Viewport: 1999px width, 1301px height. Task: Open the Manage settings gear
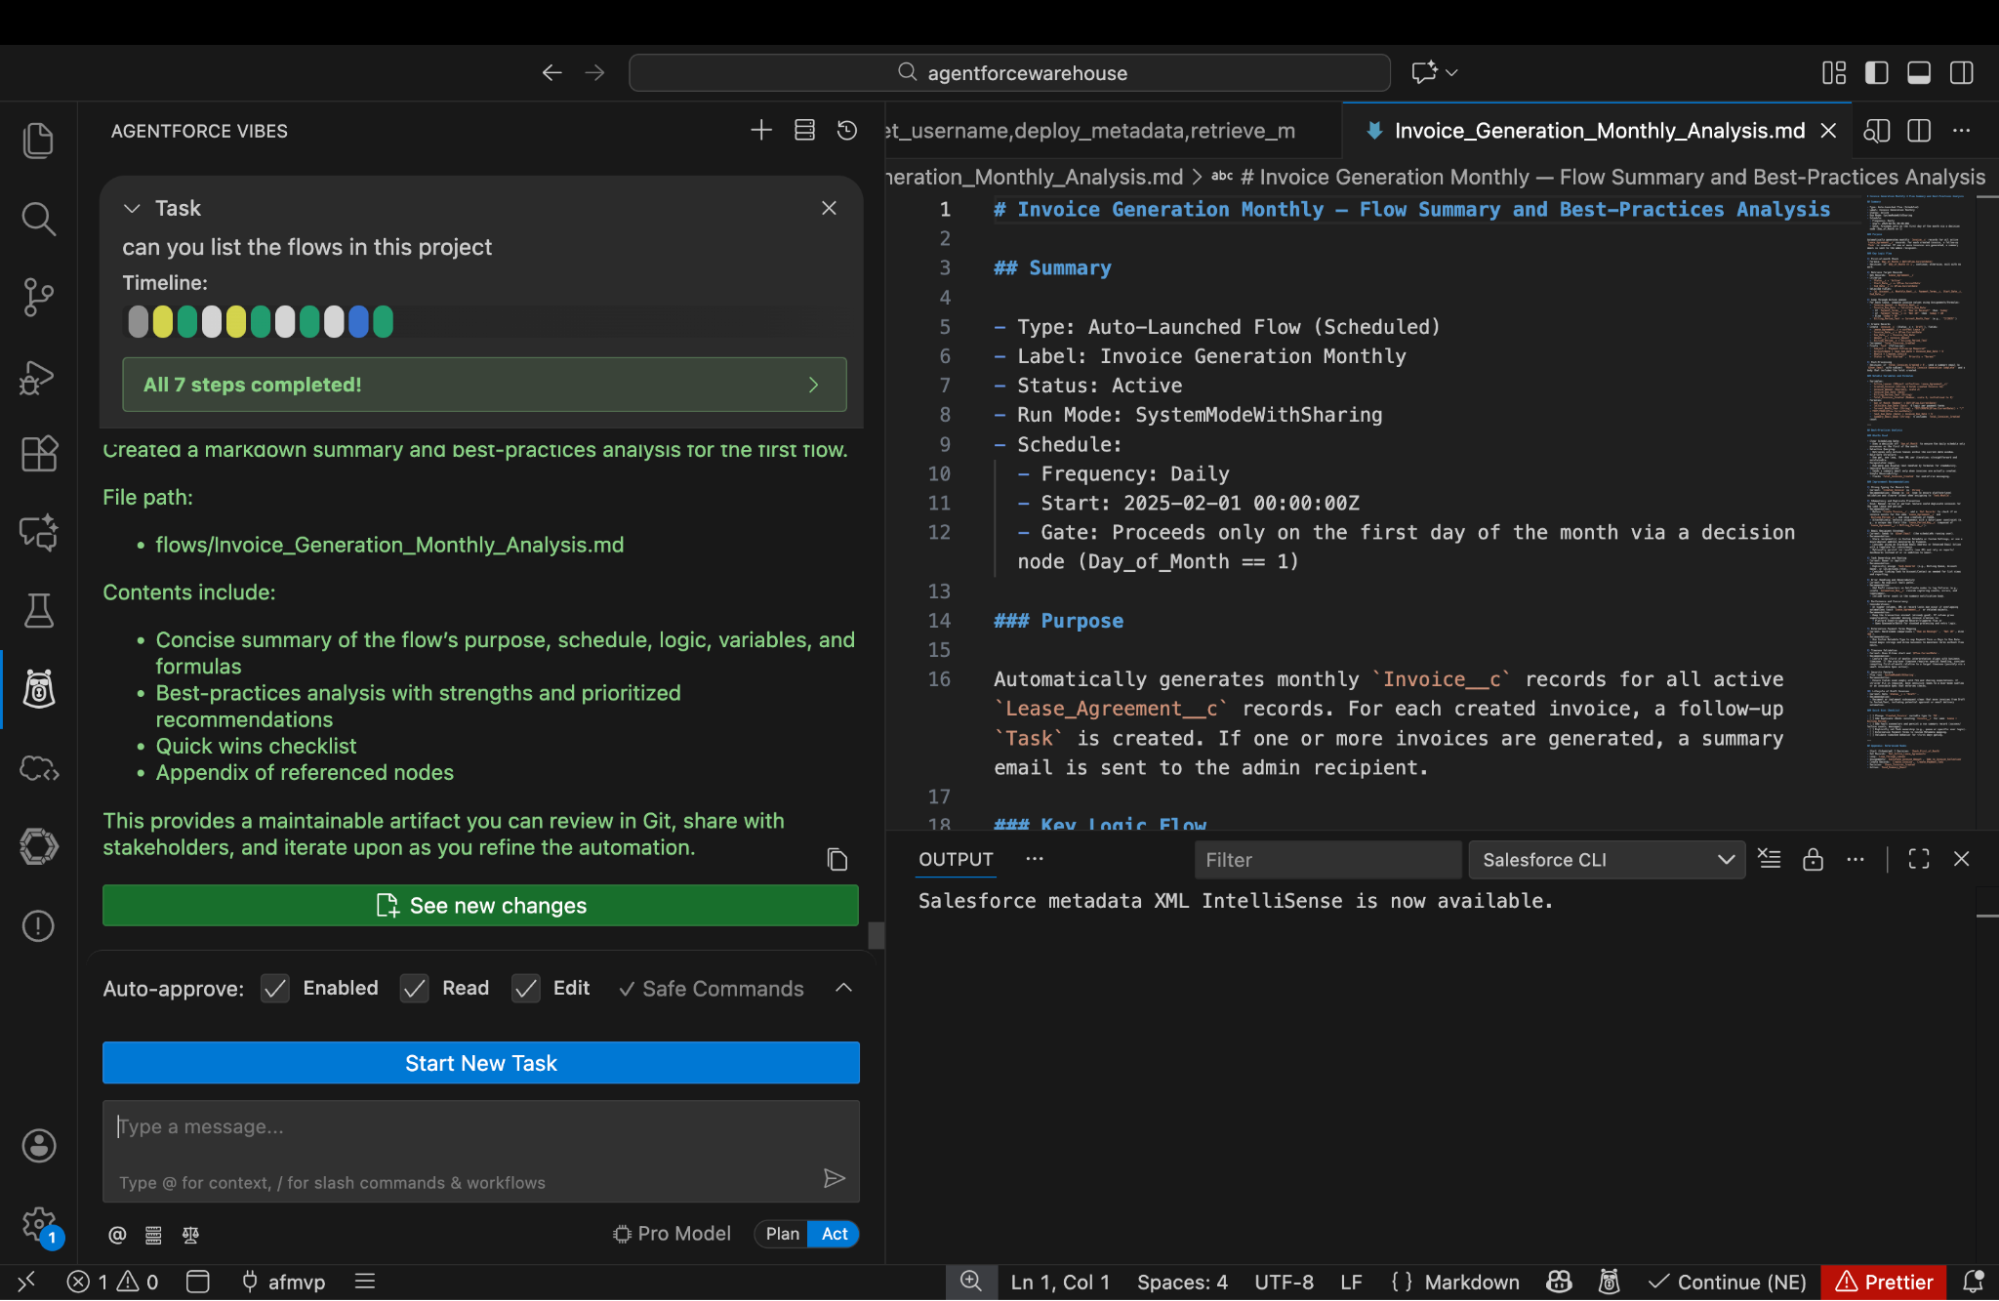pos(38,1223)
